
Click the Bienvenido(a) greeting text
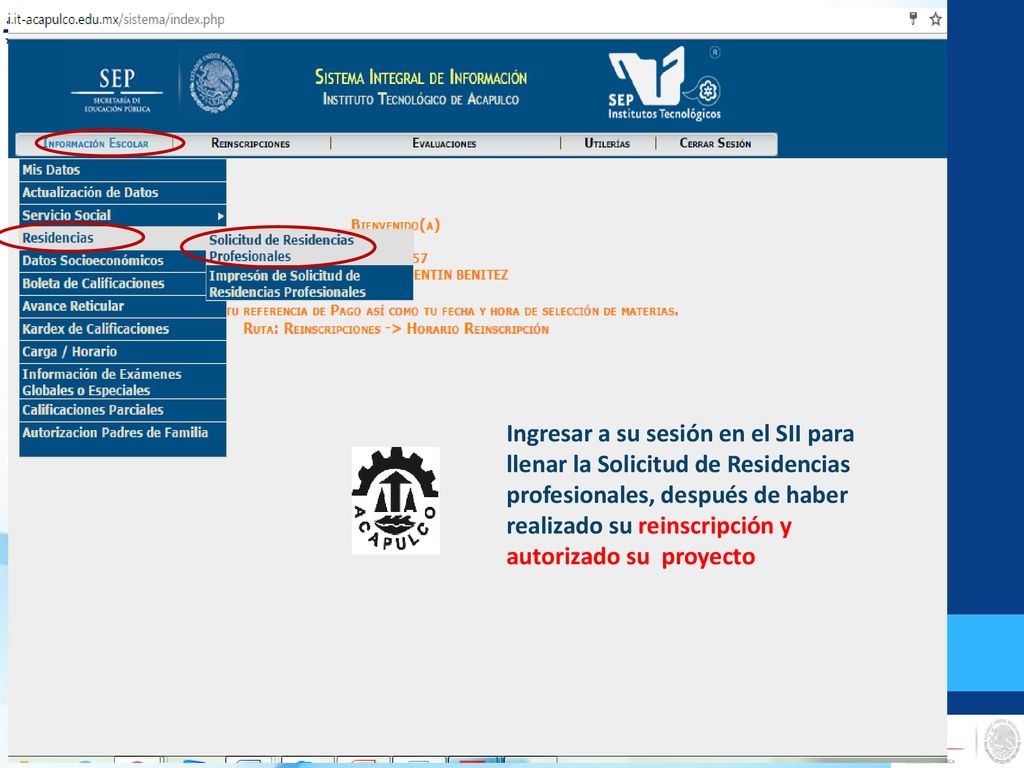click(x=396, y=225)
